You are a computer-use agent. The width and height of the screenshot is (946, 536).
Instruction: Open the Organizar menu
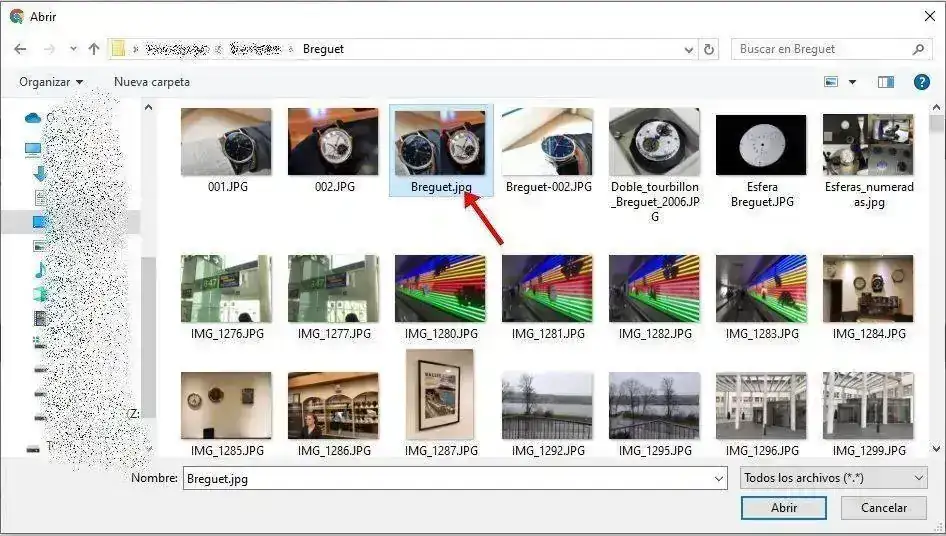point(51,82)
